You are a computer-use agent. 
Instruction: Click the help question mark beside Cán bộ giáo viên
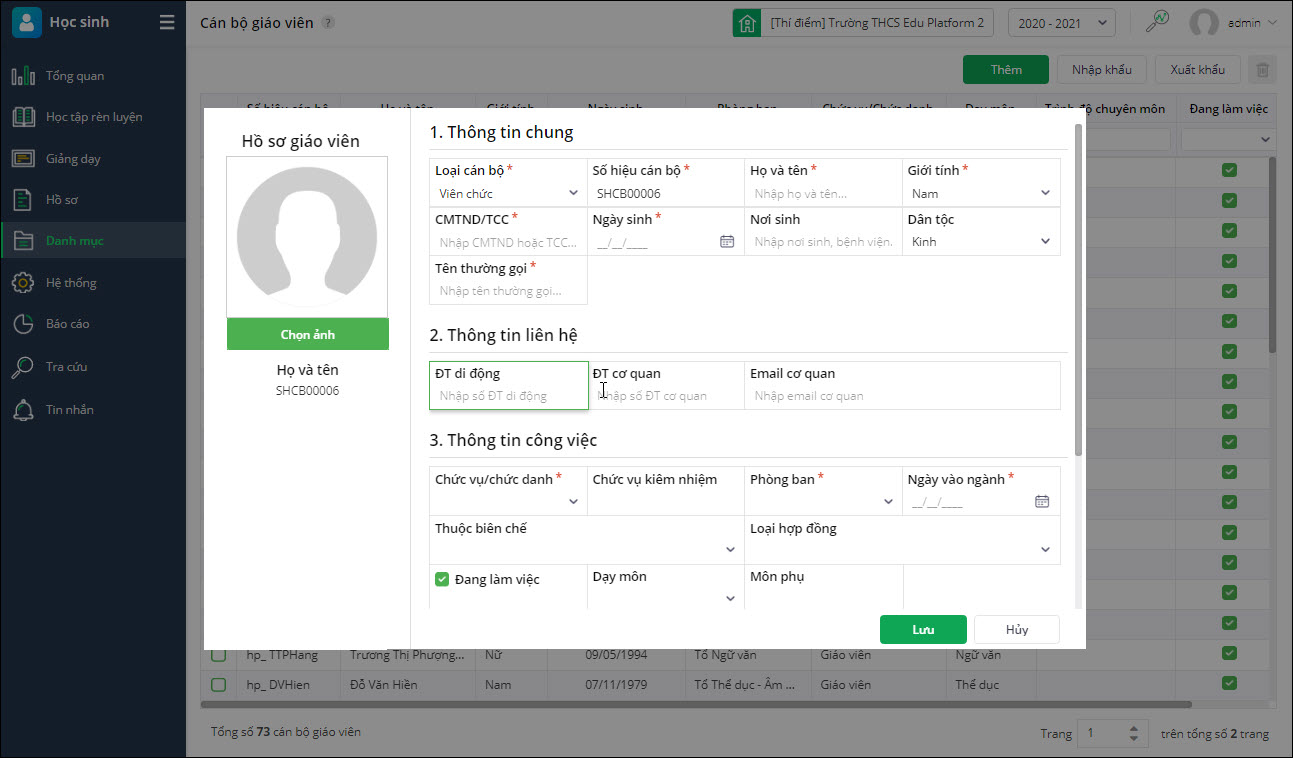point(329,23)
